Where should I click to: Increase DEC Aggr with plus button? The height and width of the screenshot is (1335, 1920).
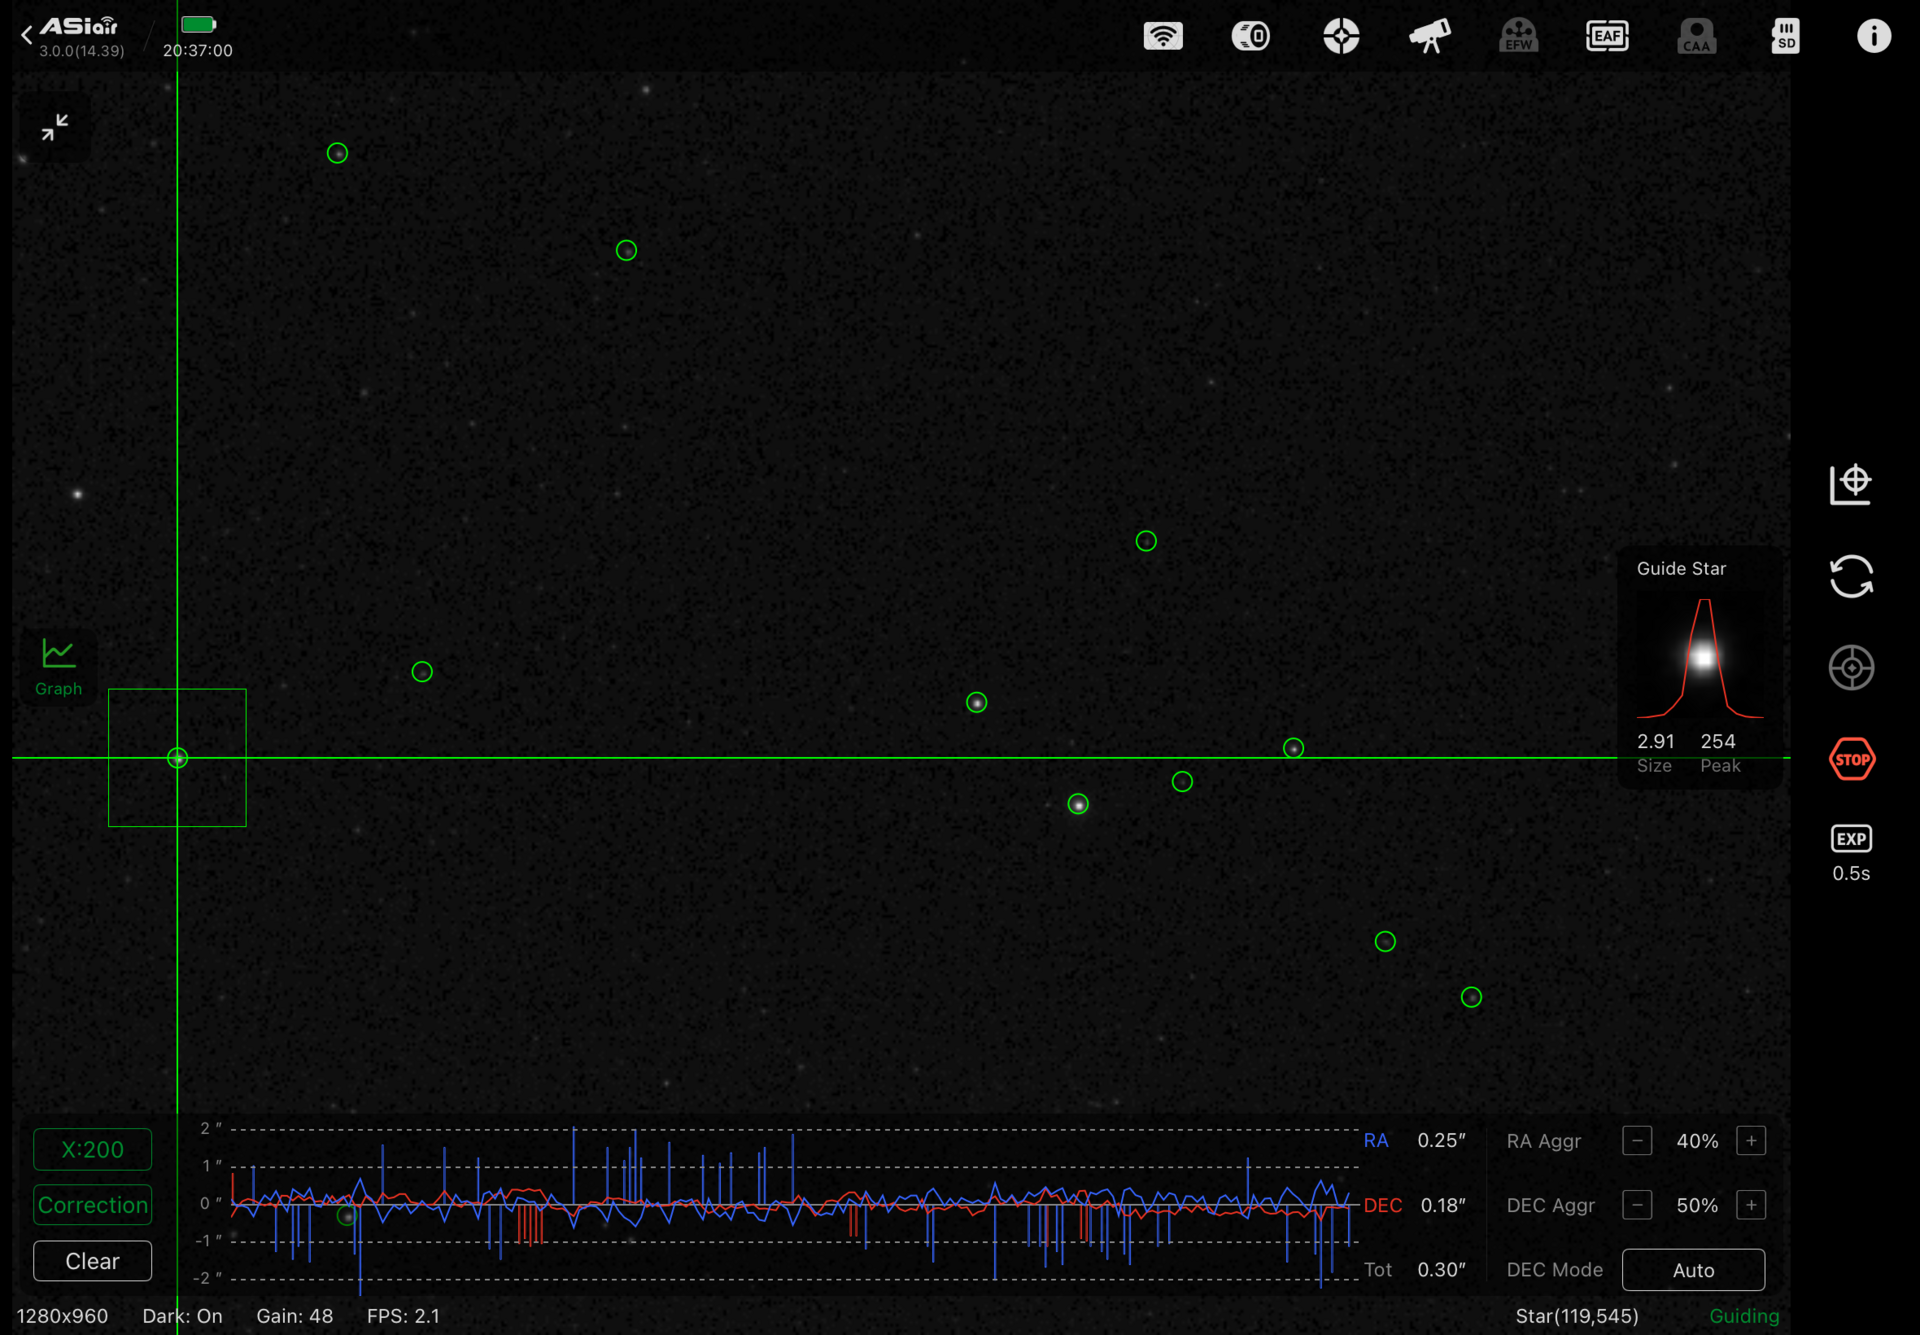click(x=1751, y=1205)
